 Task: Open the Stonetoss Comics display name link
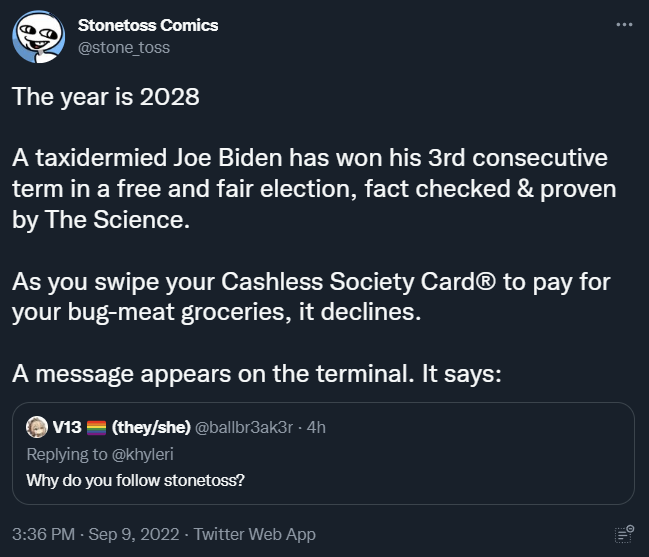tap(147, 25)
